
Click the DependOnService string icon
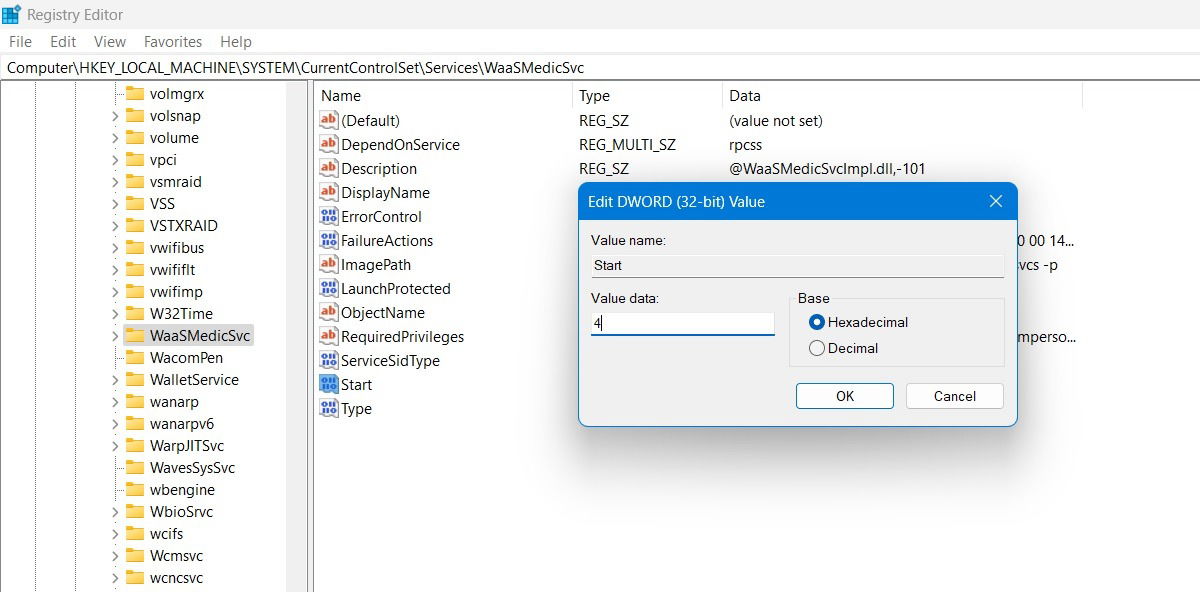click(x=329, y=144)
